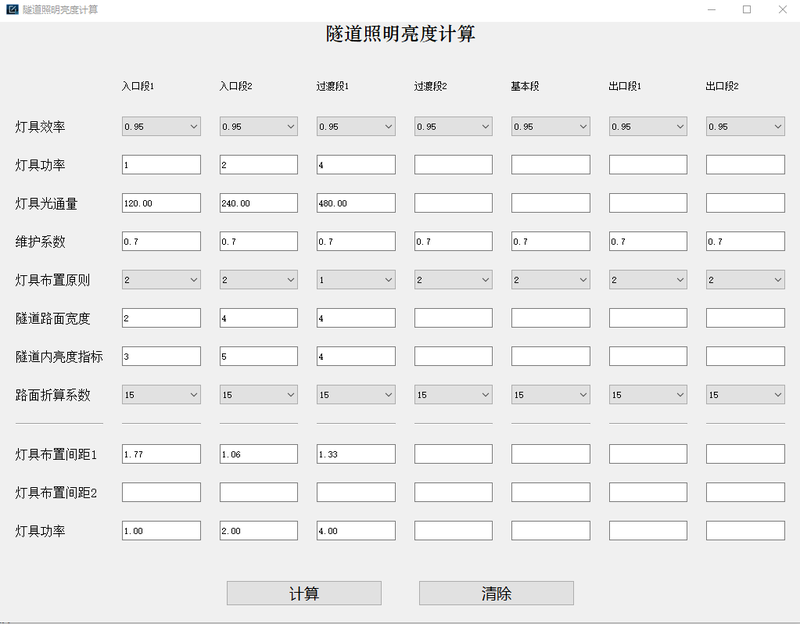Open 灯具效率 dropdown for 过渡段2
Image resolution: width=800 pixels, height=624 pixels.
coord(454,127)
